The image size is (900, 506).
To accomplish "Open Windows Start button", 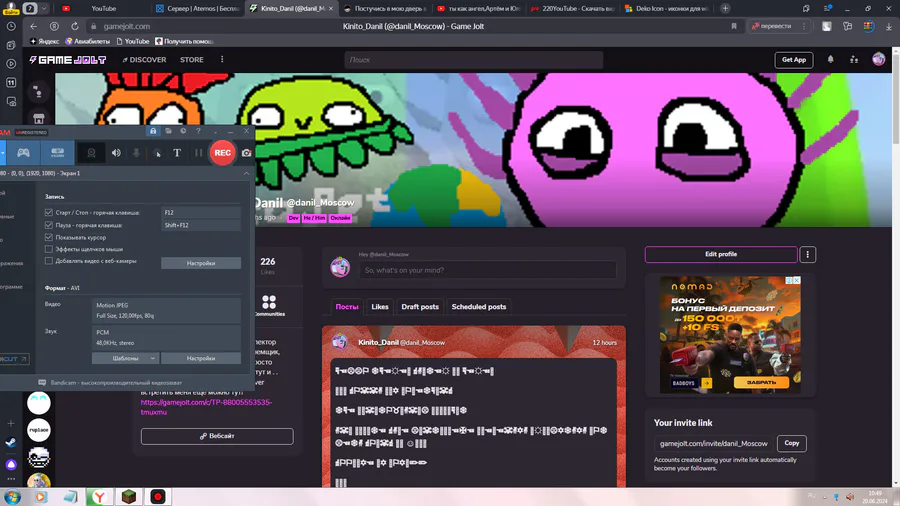I will point(12,497).
